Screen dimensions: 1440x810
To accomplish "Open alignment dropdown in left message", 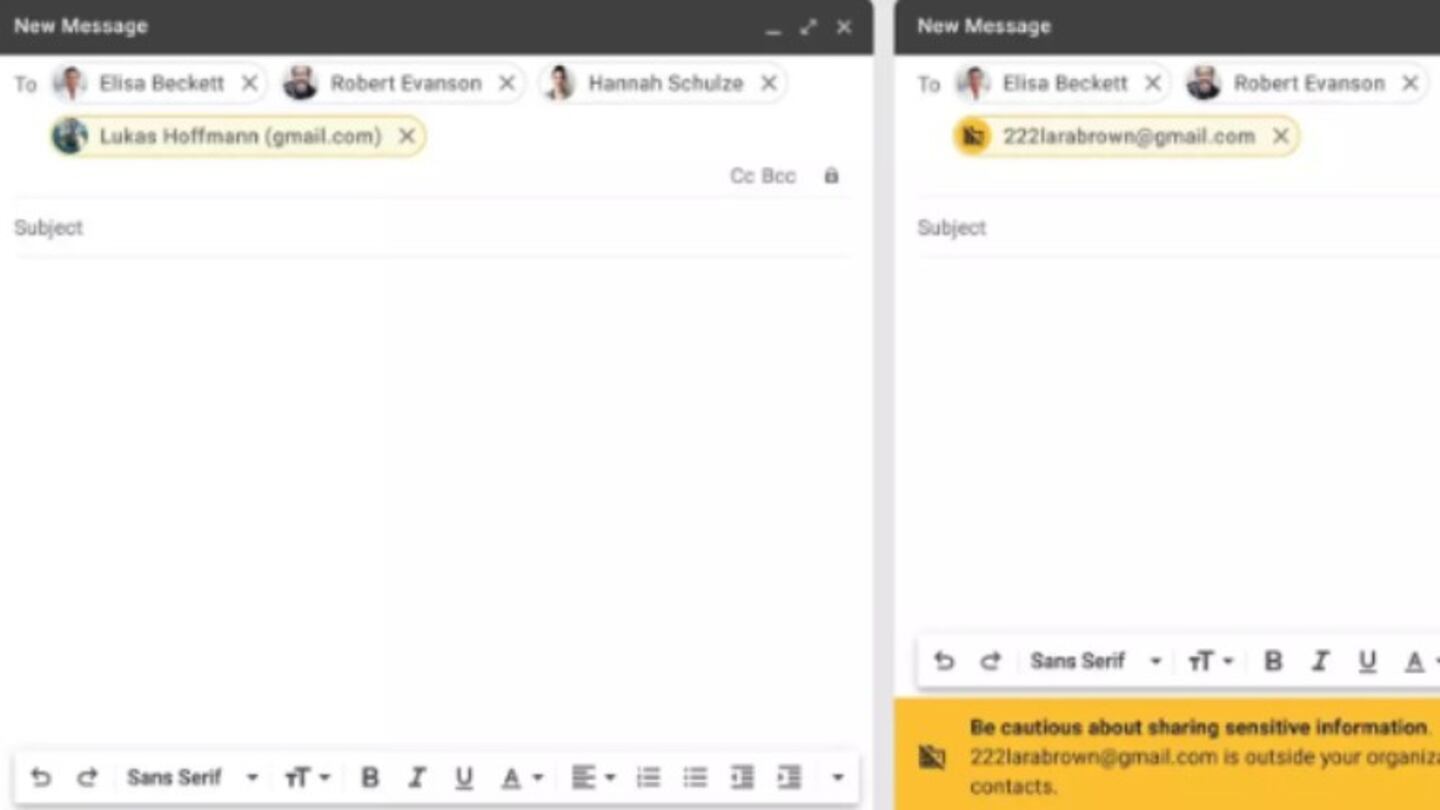I will pyautogui.click(x=593, y=777).
